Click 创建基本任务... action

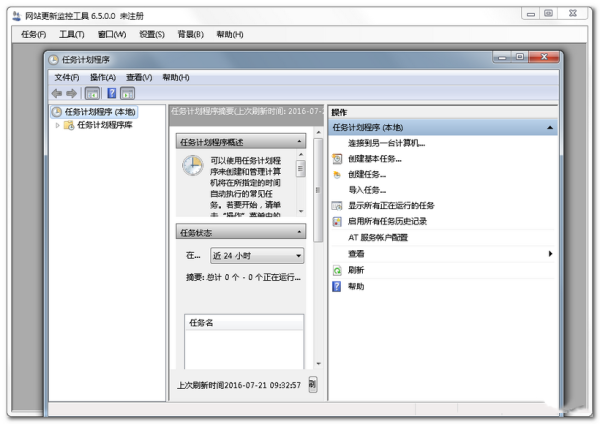[x=375, y=159]
